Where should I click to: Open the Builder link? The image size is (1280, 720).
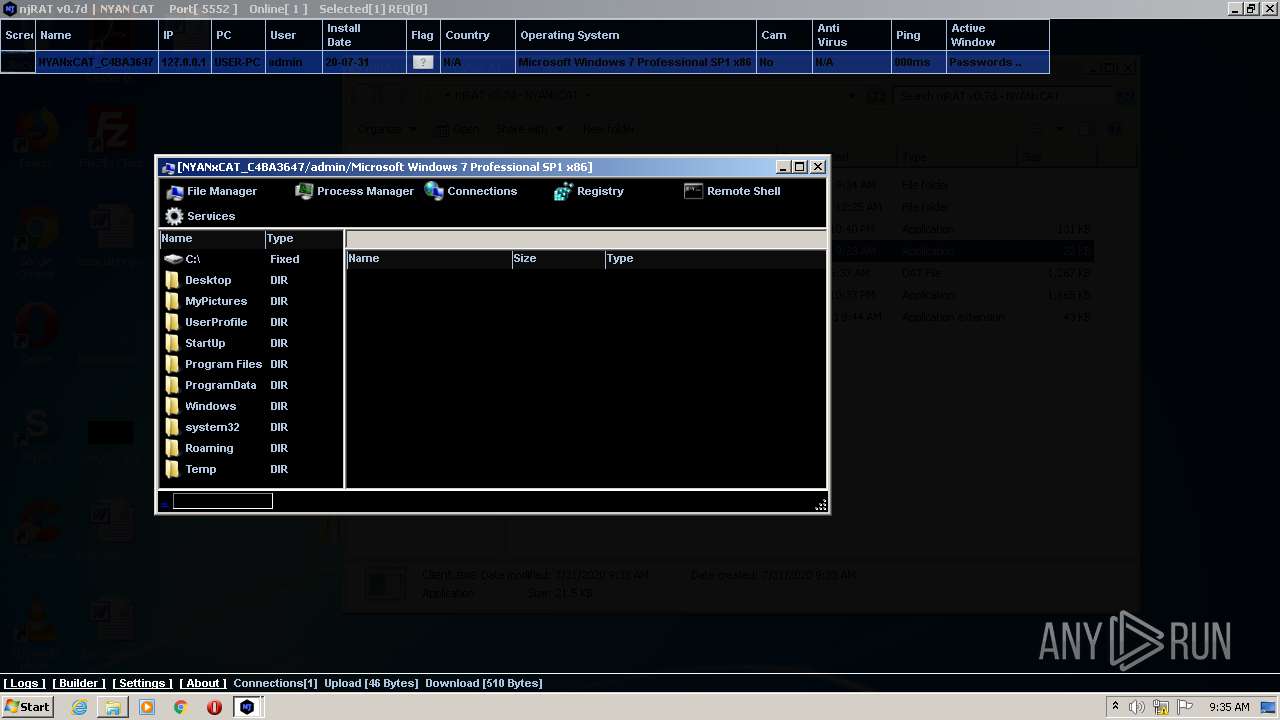(79, 683)
